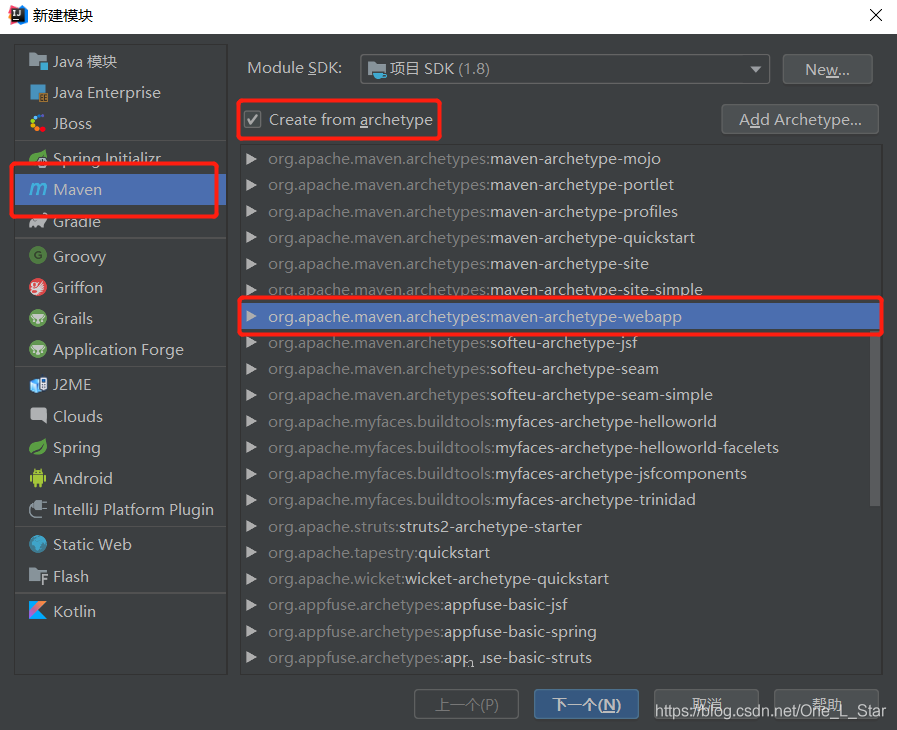The width and height of the screenshot is (897, 730).
Task: Click the Flash icon
Action: 38,576
